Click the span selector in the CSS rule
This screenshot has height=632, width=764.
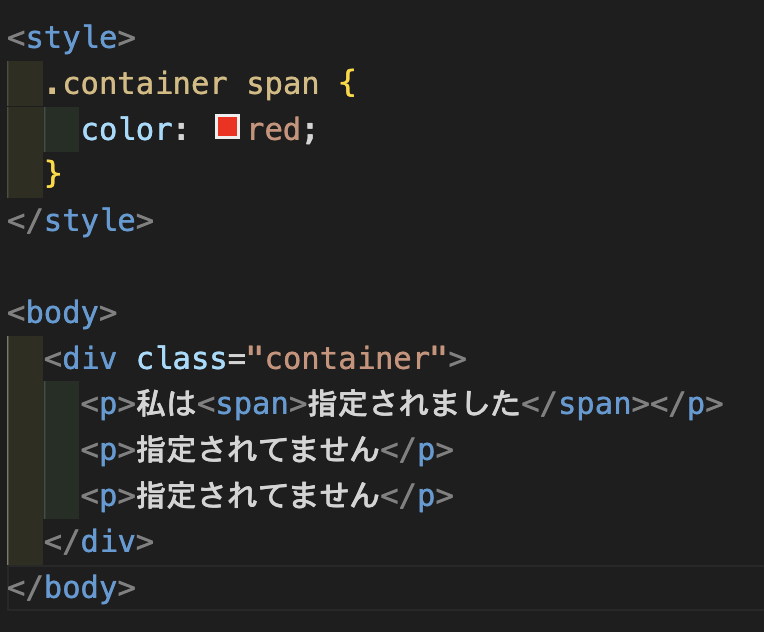point(283,83)
